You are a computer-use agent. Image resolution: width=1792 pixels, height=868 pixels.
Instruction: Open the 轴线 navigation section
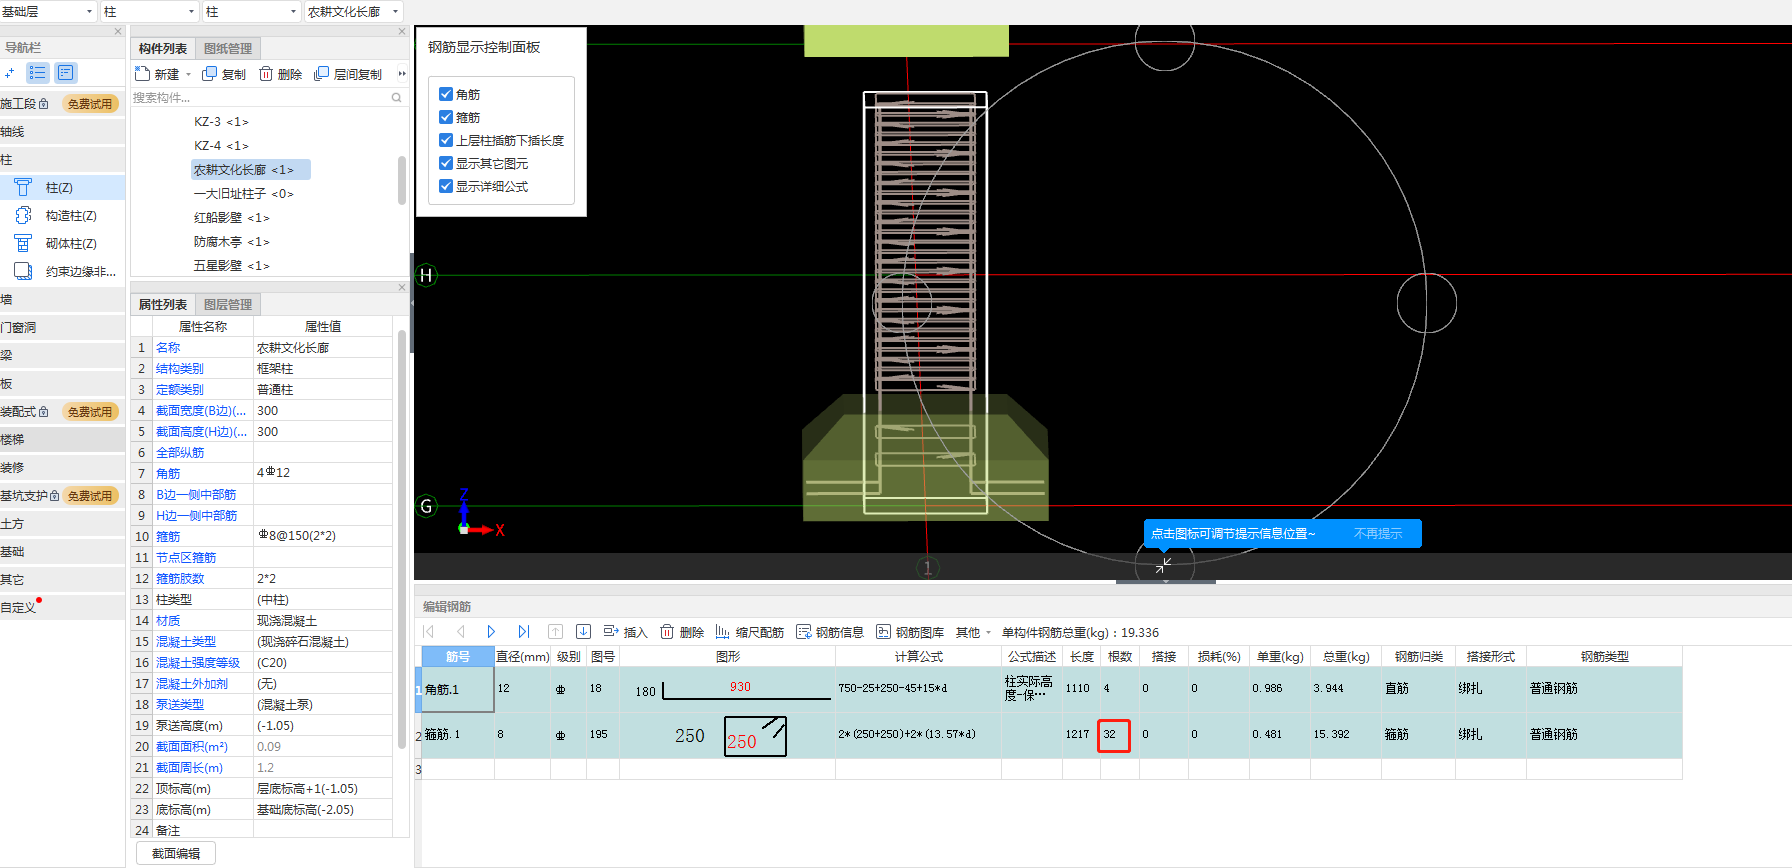coord(62,132)
